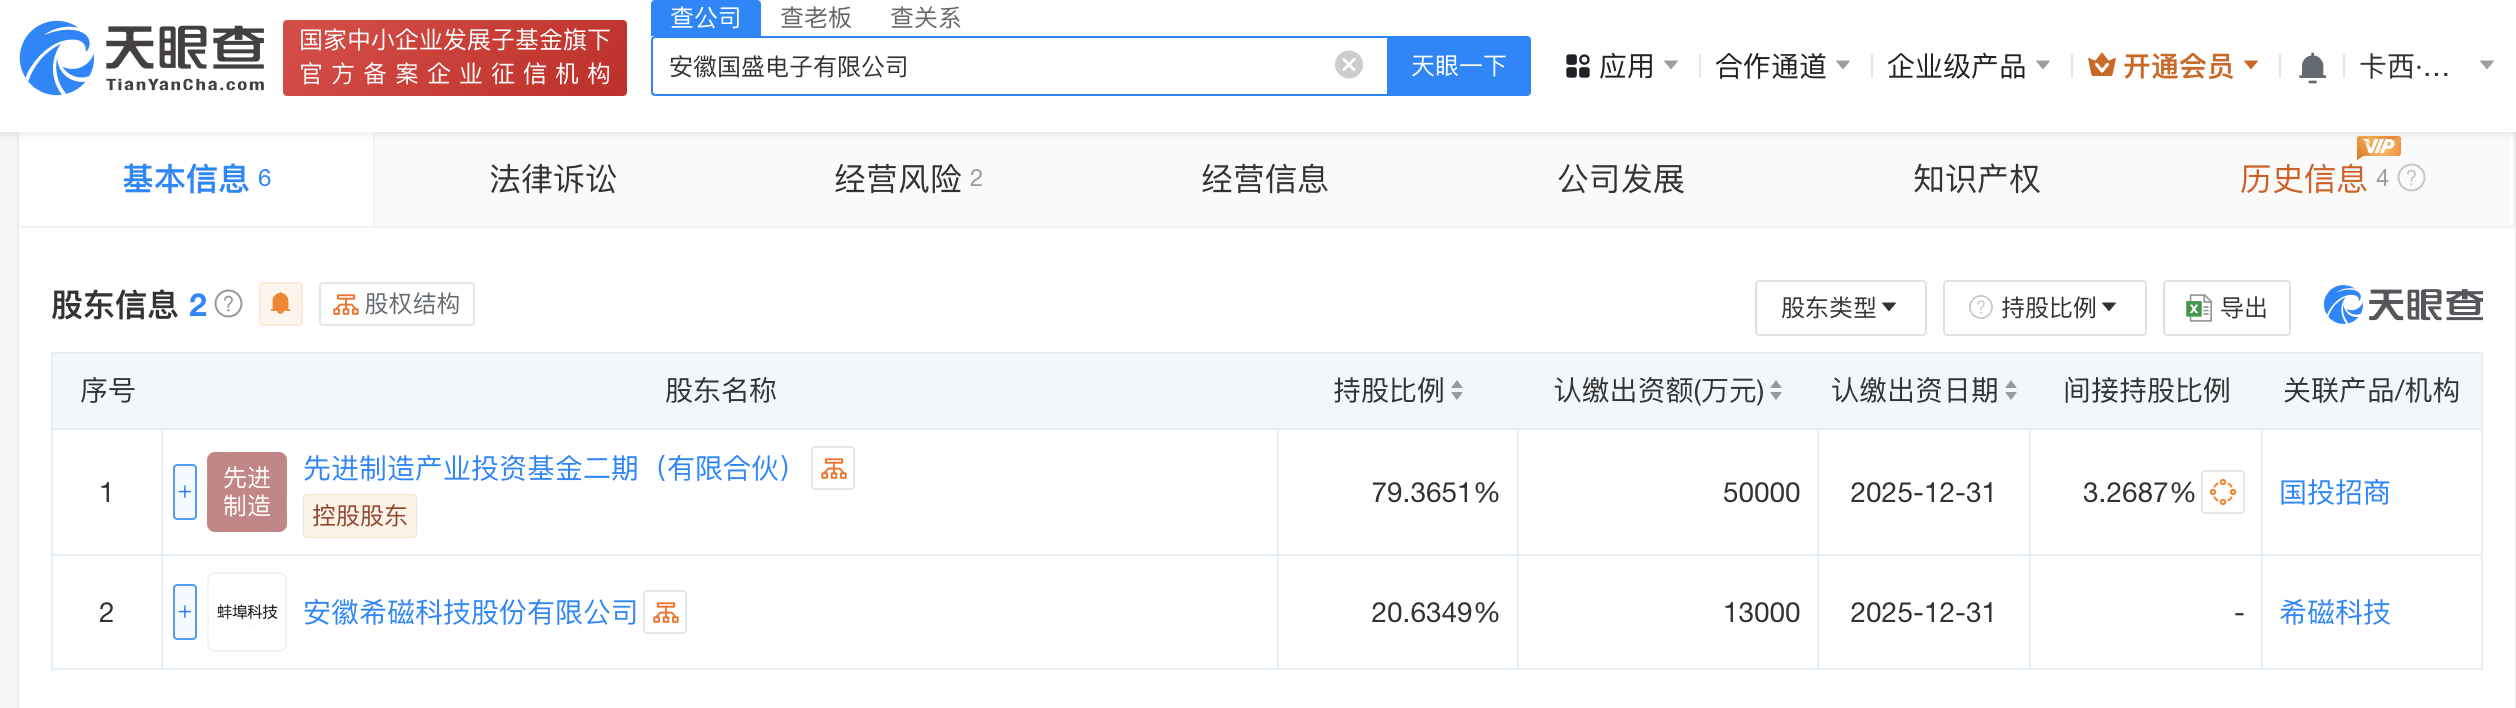Open the notifications bell
This screenshot has width=2516, height=708.
2311,67
